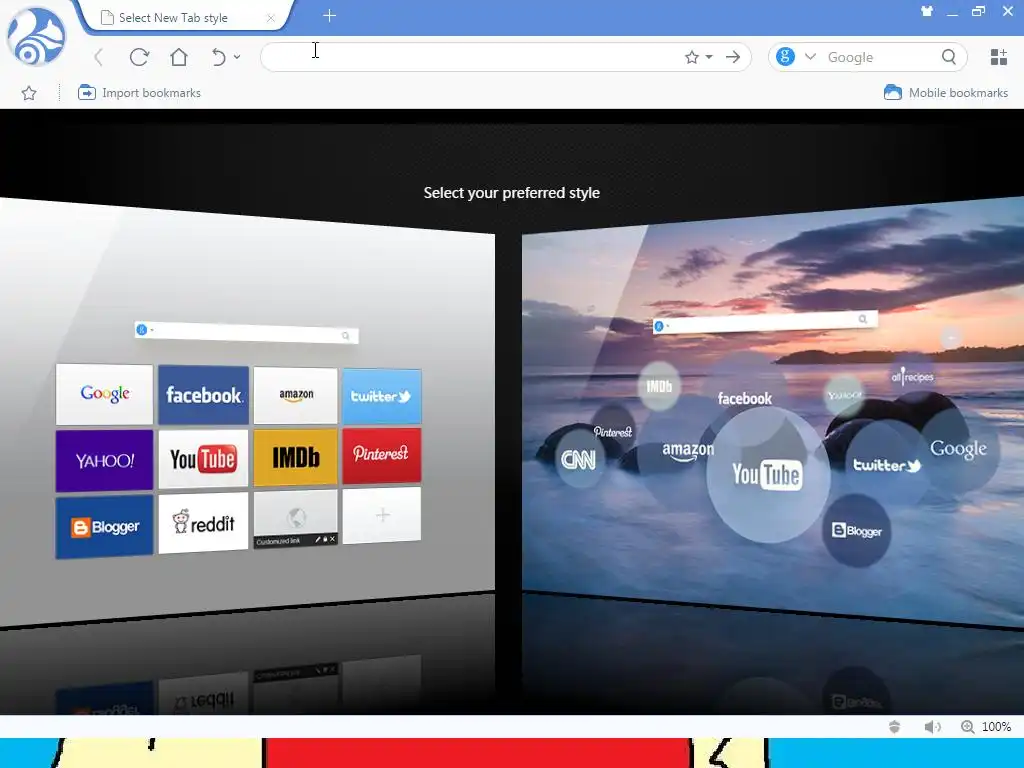The image size is (1024, 768).
Task: Click the amazon tile in classic preview
Action: tap(296, 395)
